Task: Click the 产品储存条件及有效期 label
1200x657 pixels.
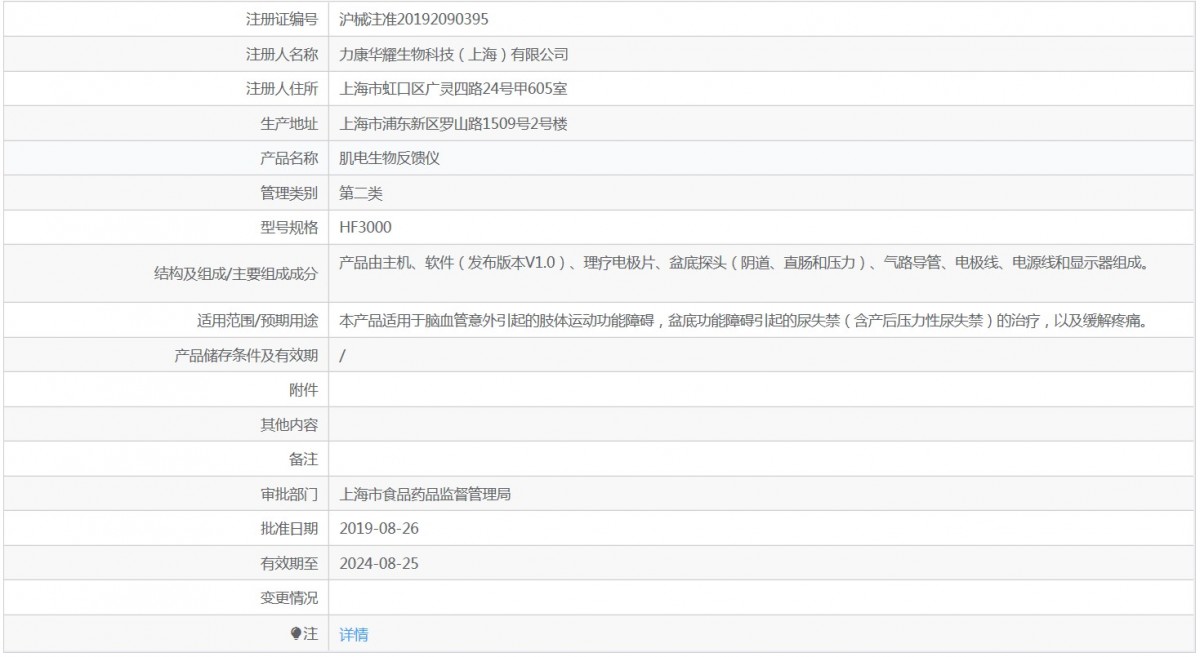Action: pyautogui.click(x=247, y=355)
